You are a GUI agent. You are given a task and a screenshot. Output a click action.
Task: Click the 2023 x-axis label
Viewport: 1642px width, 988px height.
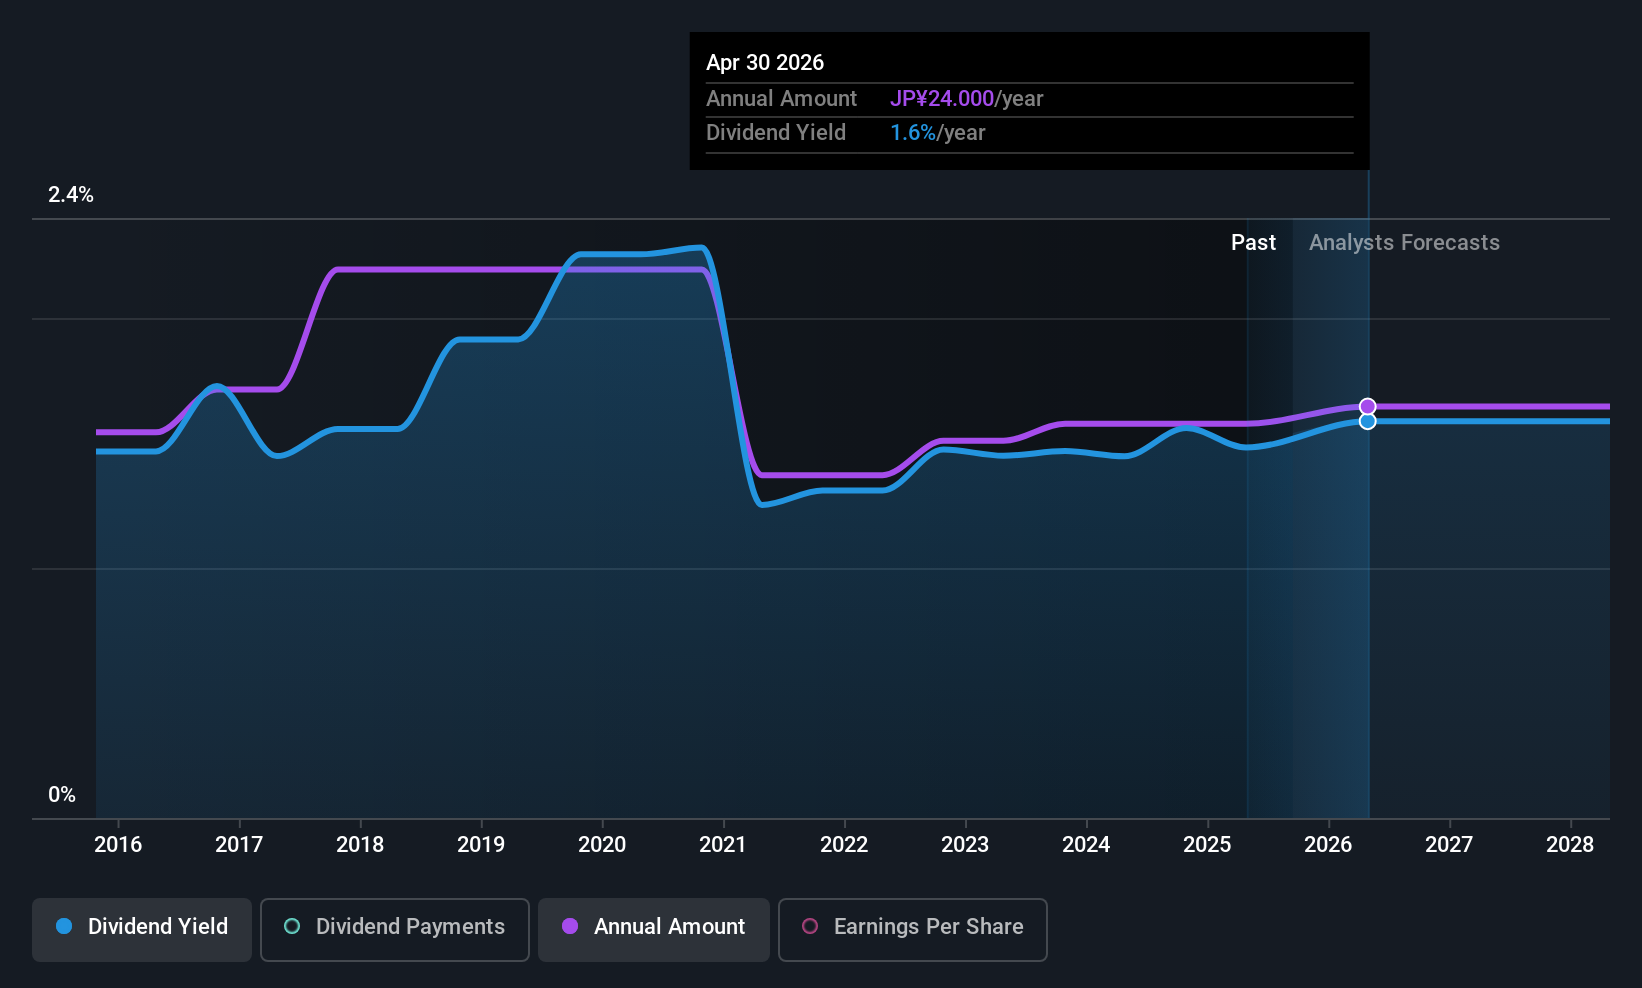tap(965, 845)
